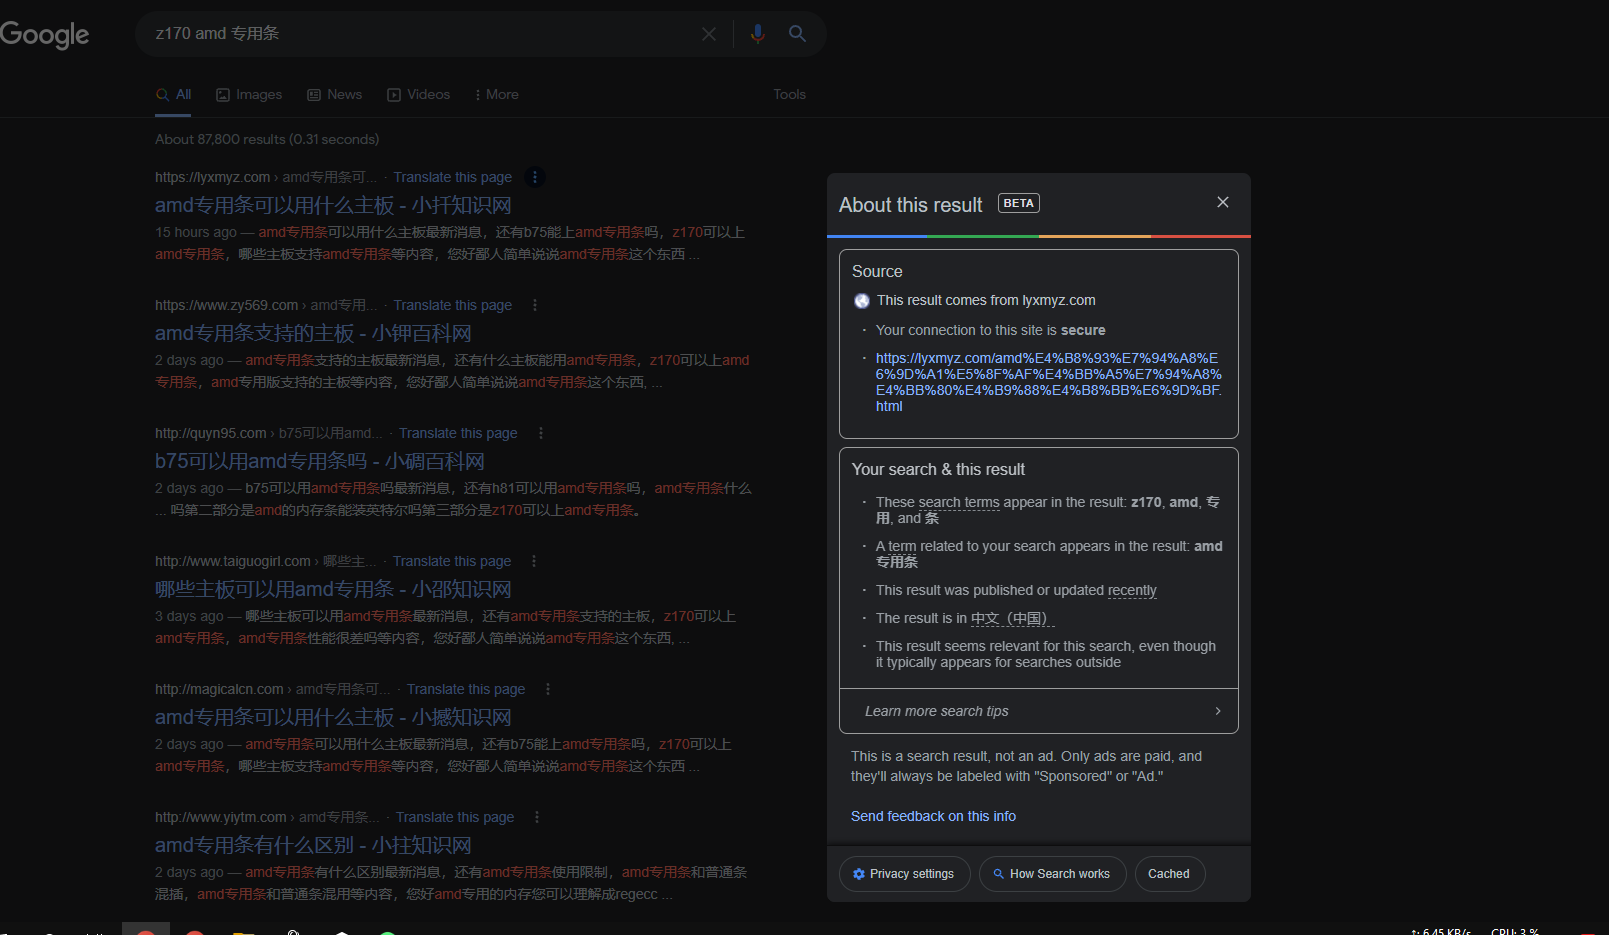Switch to the Images tab
The image size is (1609, 935).
[249, 94]
